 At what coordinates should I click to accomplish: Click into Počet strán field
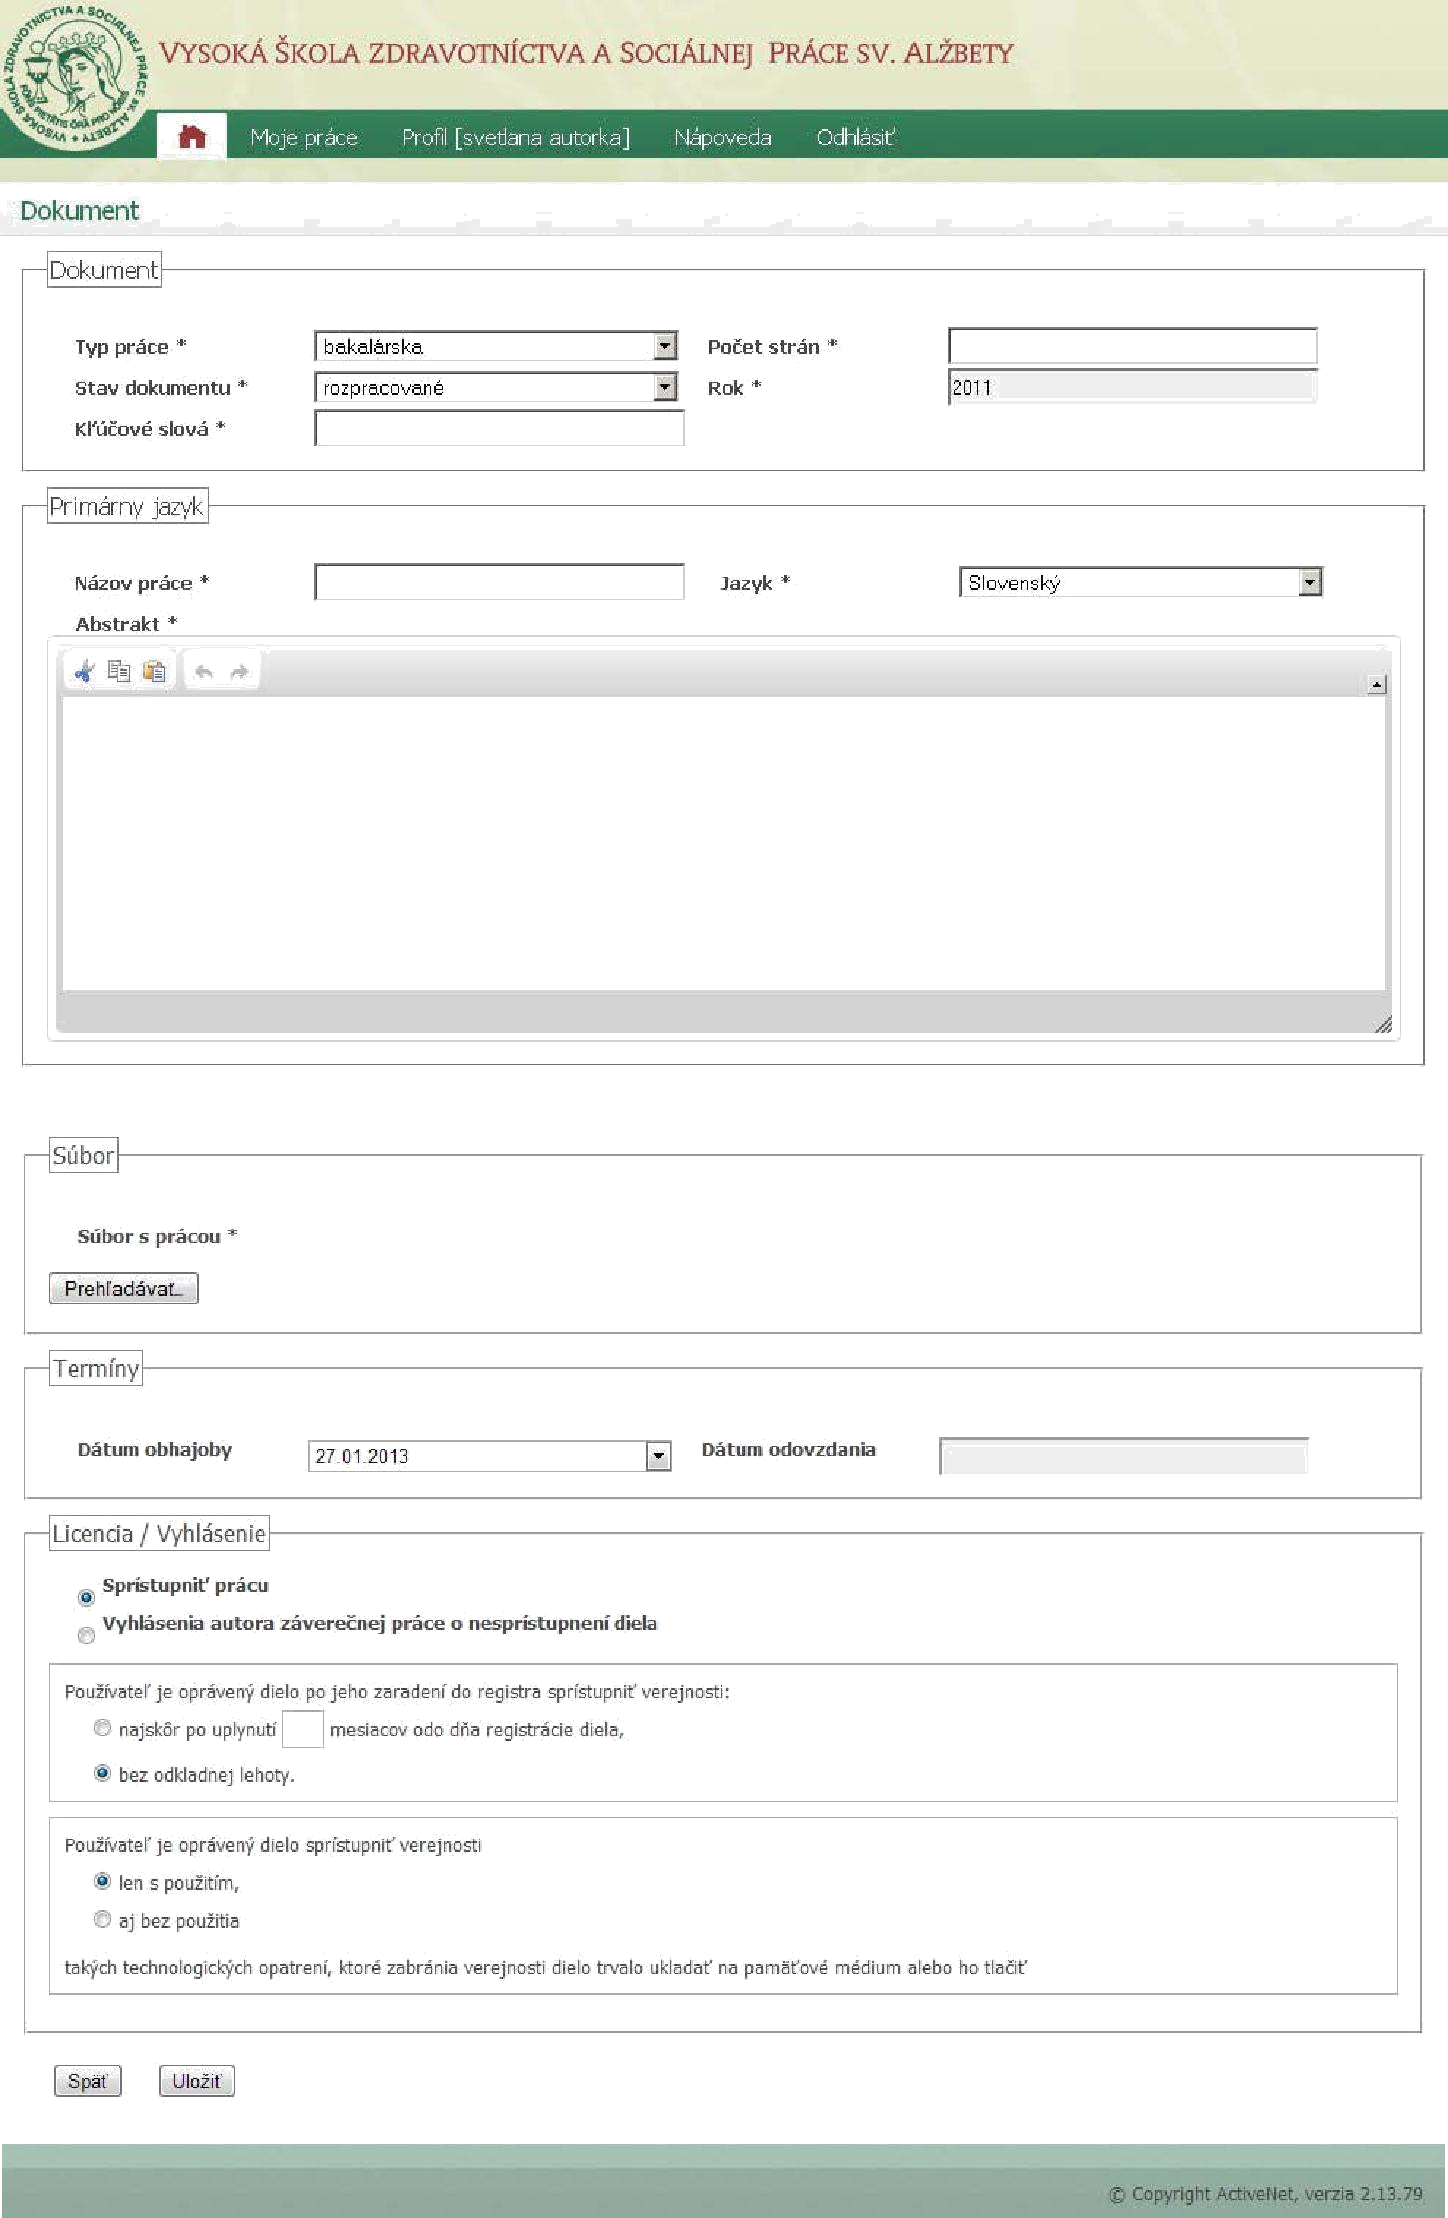tap(1132, 346)
